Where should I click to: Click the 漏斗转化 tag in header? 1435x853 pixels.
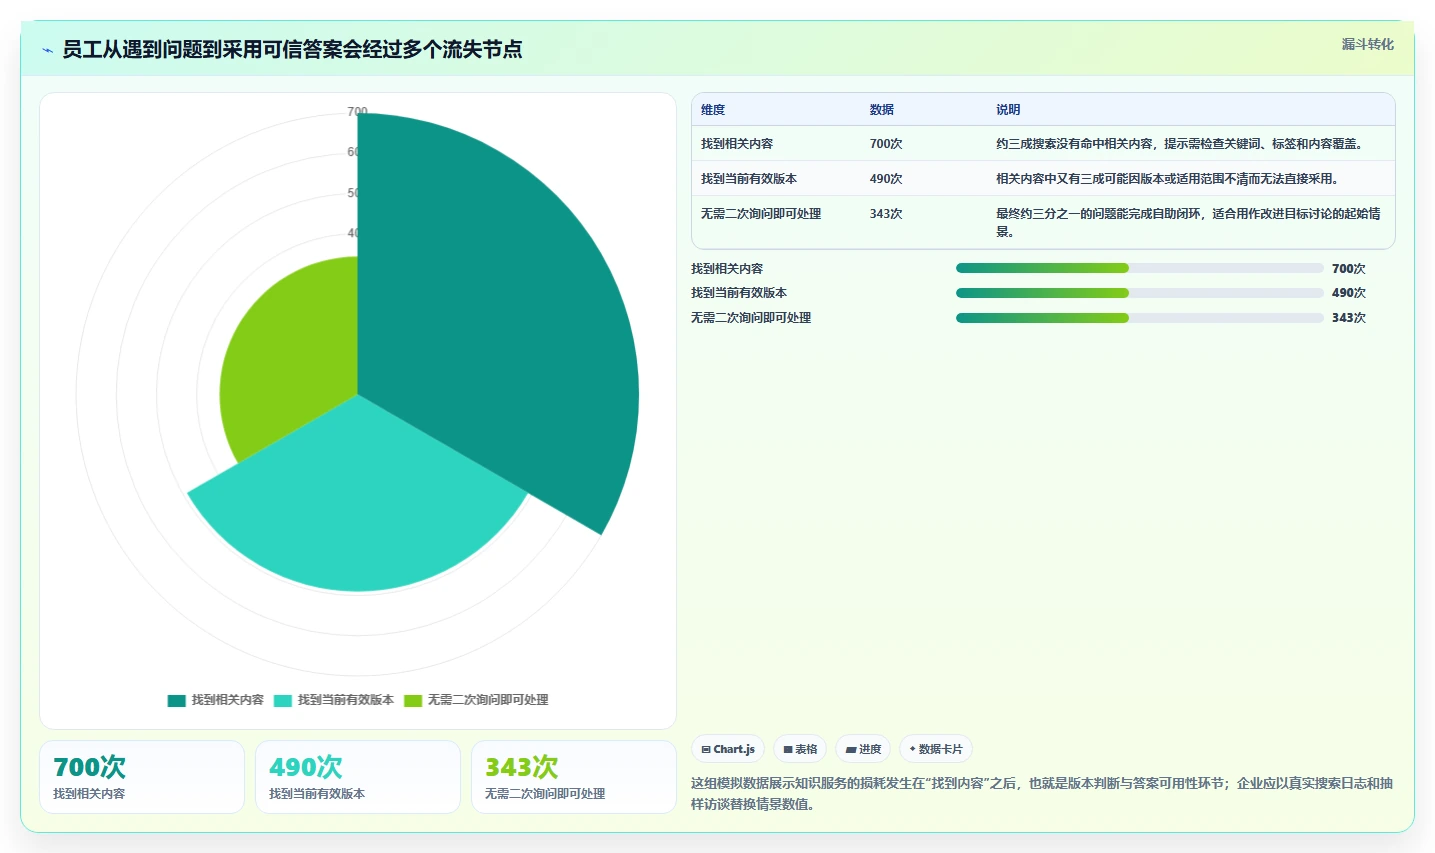click(x=1367, y=44)
